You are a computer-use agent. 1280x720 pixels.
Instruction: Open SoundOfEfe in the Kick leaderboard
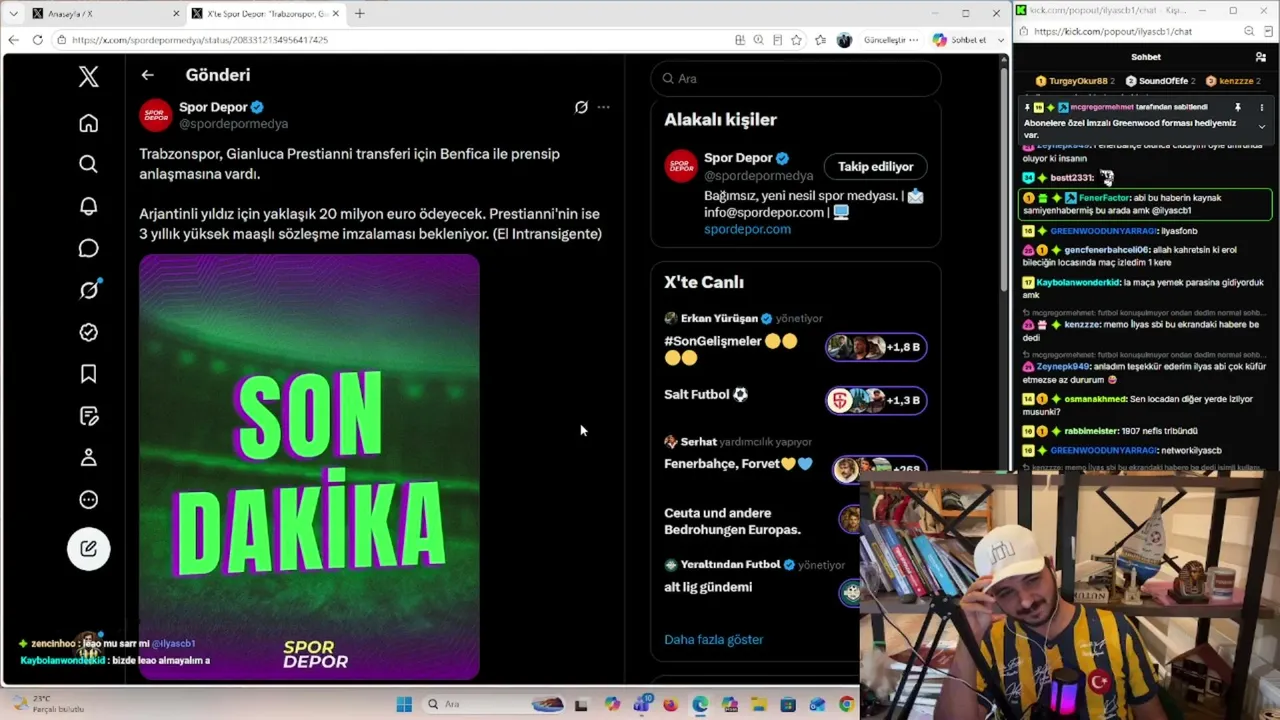pyautogui.click(x=1160, y=81)
